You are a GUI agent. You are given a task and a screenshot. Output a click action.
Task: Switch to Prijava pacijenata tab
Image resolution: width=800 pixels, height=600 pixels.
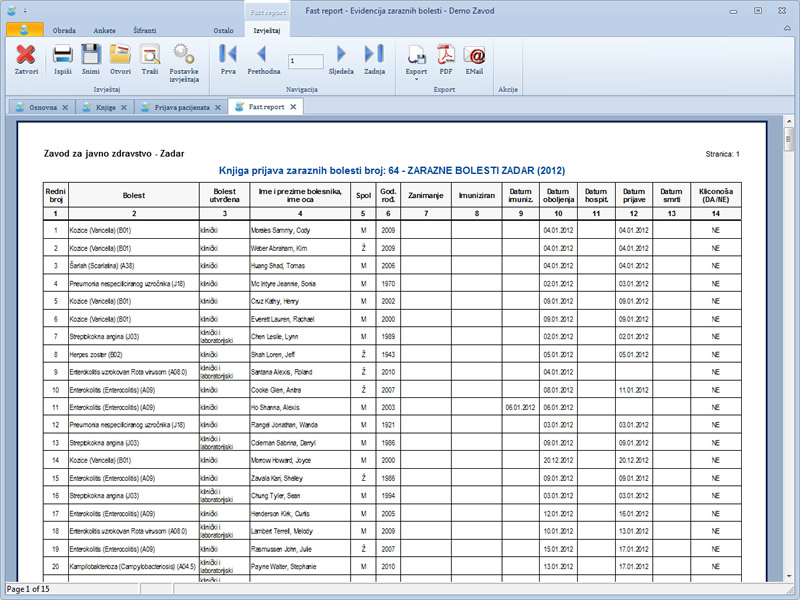coord(182,107)
